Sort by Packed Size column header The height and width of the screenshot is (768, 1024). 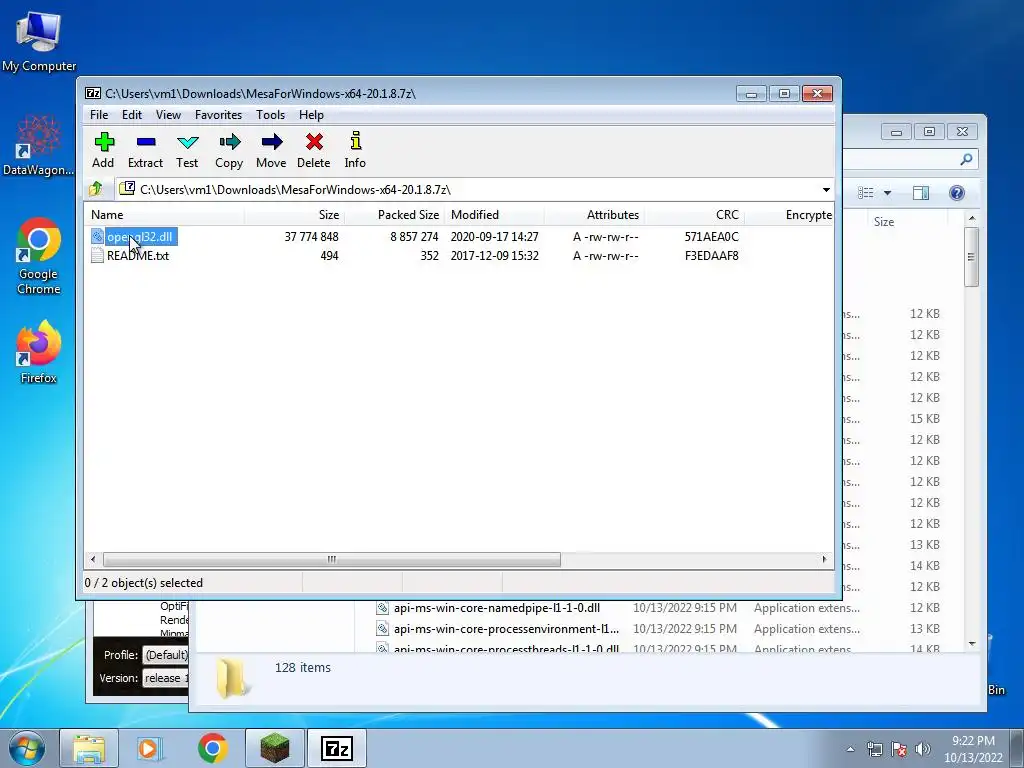coord(394,215)
